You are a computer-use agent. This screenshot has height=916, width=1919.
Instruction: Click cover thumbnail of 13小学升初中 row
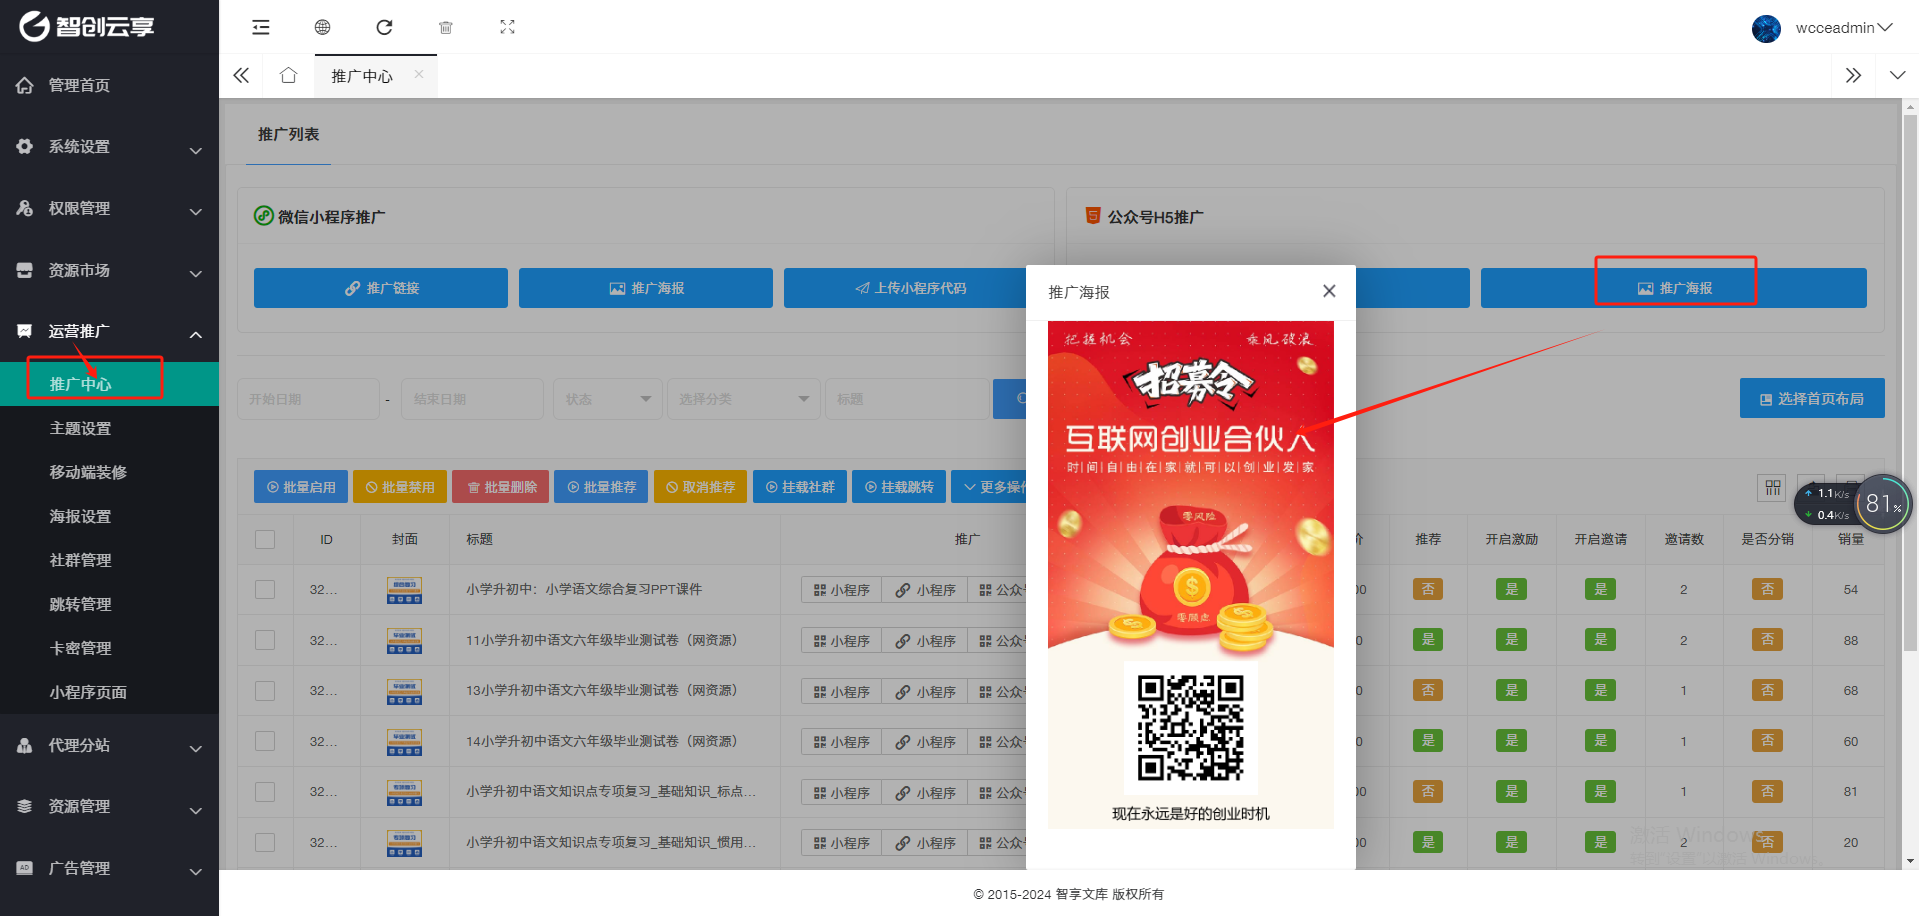[x=404, y=691]
